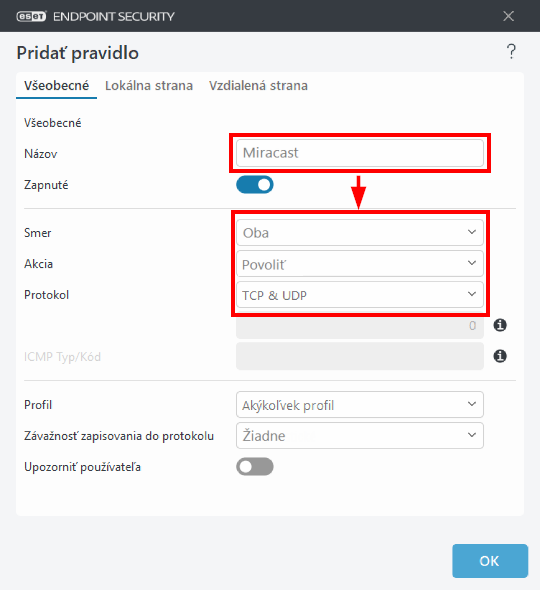Close the ESET Endpoint Security dialog
Screen dimensions: 540x590
coord(508,16)
